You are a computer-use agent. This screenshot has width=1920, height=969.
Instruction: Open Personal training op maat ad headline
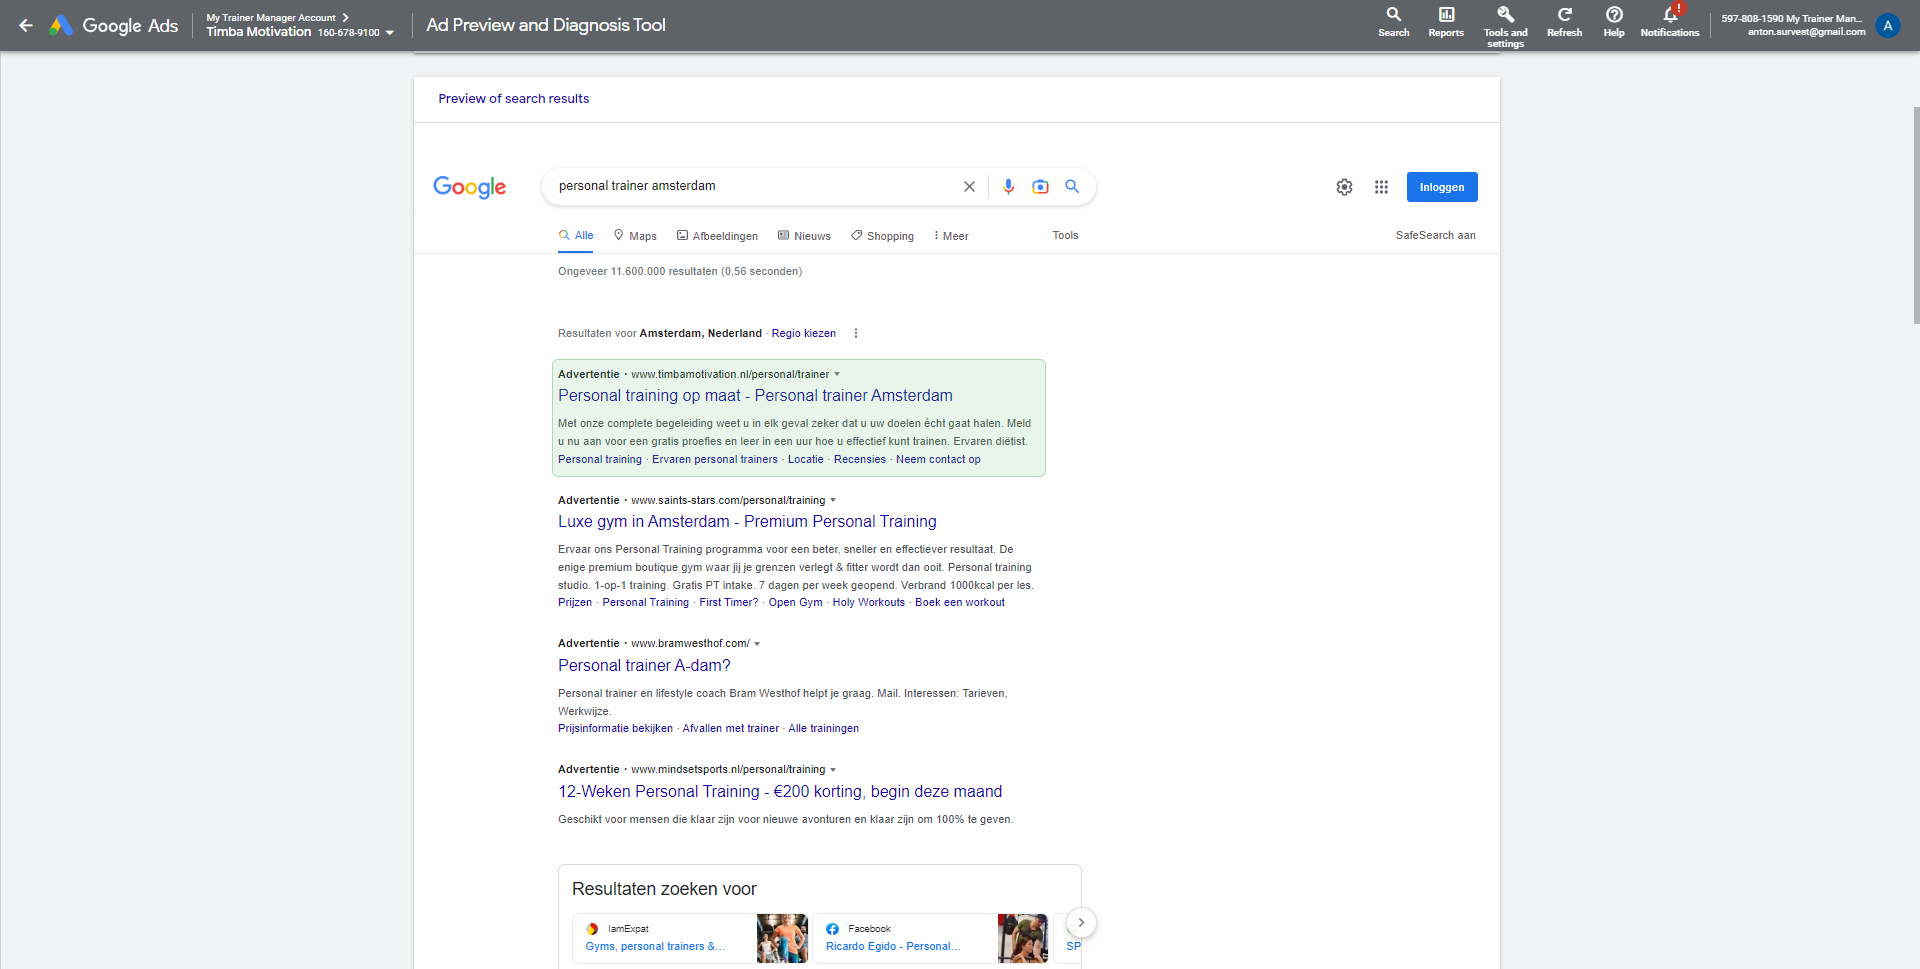755,396
